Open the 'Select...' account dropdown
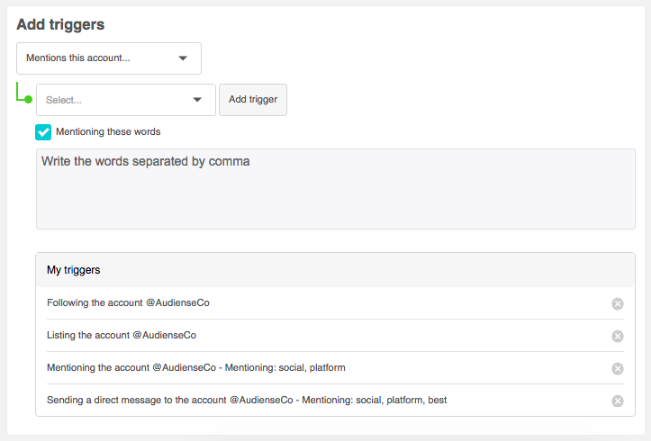The width and height of the screenshot is (651, 441). click(126, 100)
